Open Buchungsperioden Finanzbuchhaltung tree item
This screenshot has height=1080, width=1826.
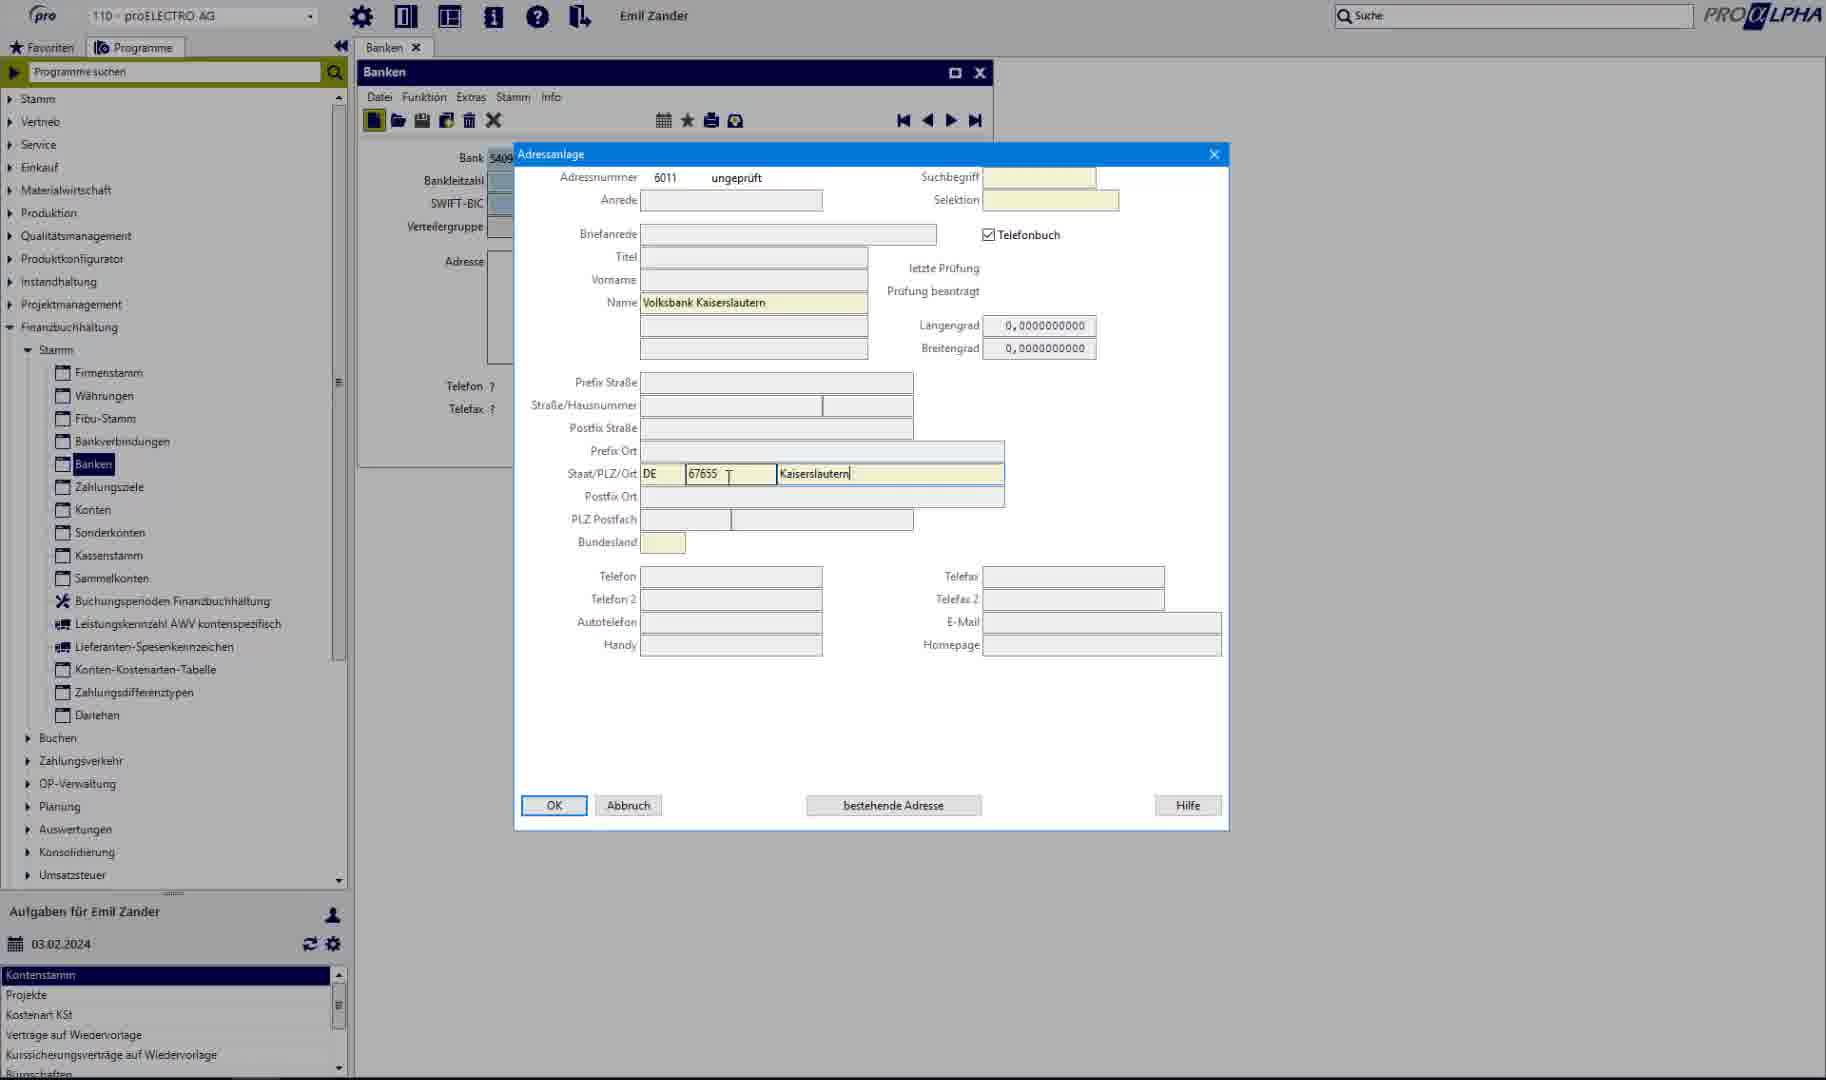tap(172, 601)
